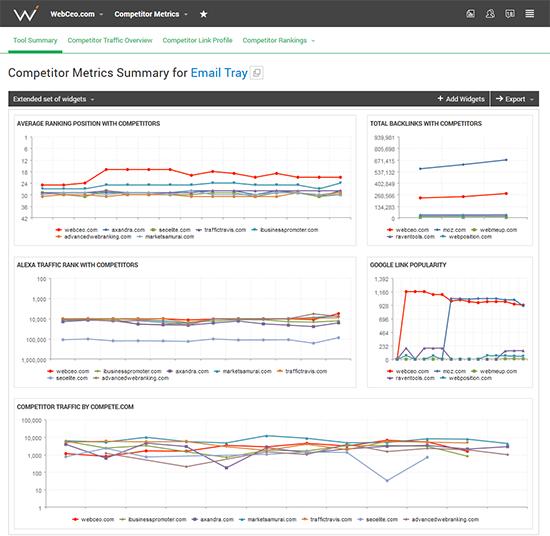This screenshot has width=550, height=536.
Task: Toggle webposition.com in Google Link Popularity legend
Action: click(466, 378)
